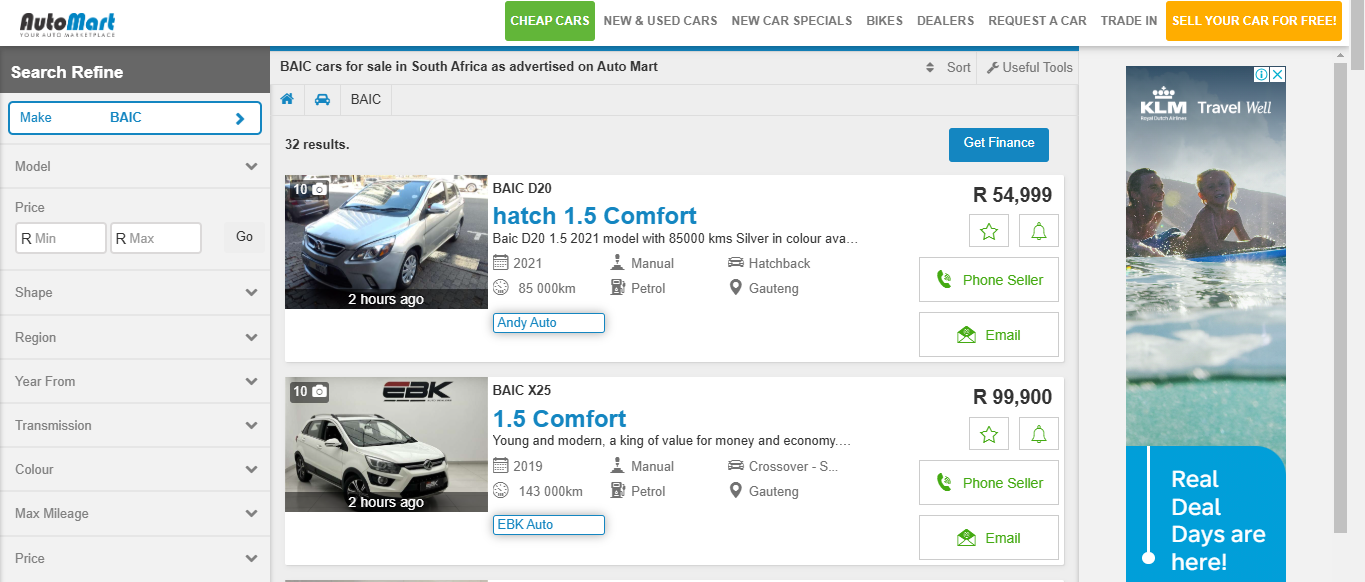This screenshot has height=582, width=1365.
Task: Click the home breadcrumb icon
Action: coord(287,99)
